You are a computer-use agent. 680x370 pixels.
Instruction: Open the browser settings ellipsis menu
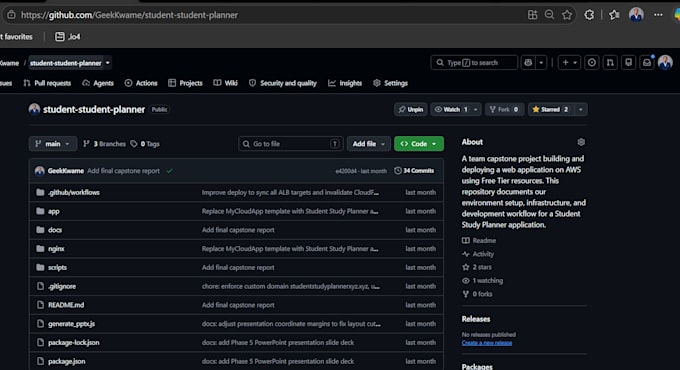tap(658, 15)
